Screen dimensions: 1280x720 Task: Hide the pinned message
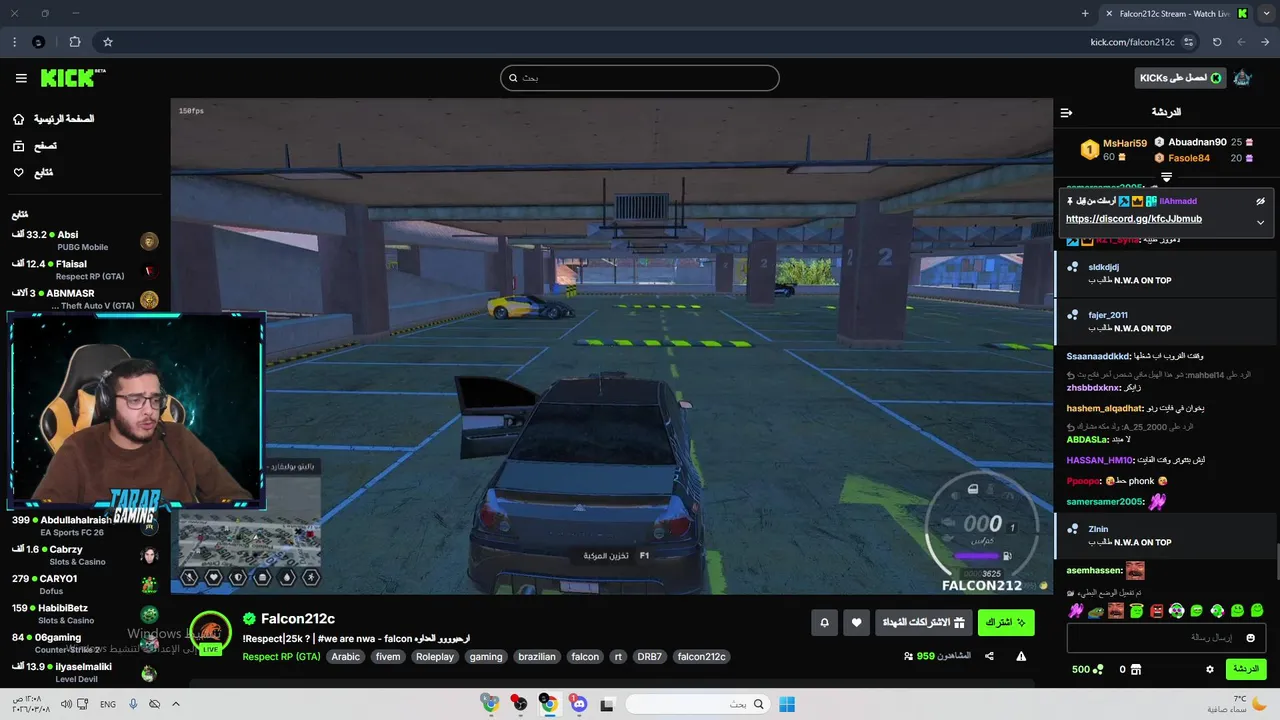pyautogui.click(x=1260, y=201)
